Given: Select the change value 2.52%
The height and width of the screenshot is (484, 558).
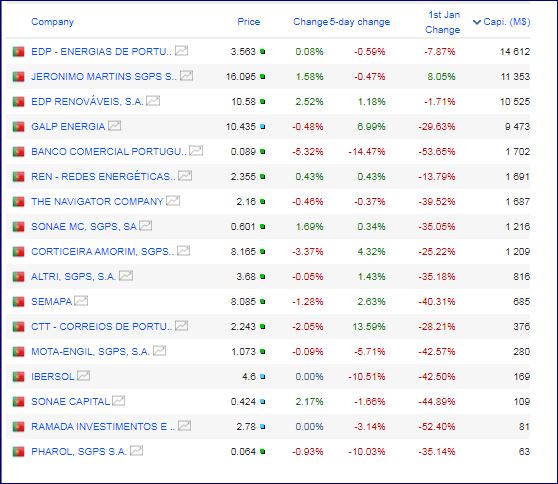Looking at the screenshot, I should (309, 101).
